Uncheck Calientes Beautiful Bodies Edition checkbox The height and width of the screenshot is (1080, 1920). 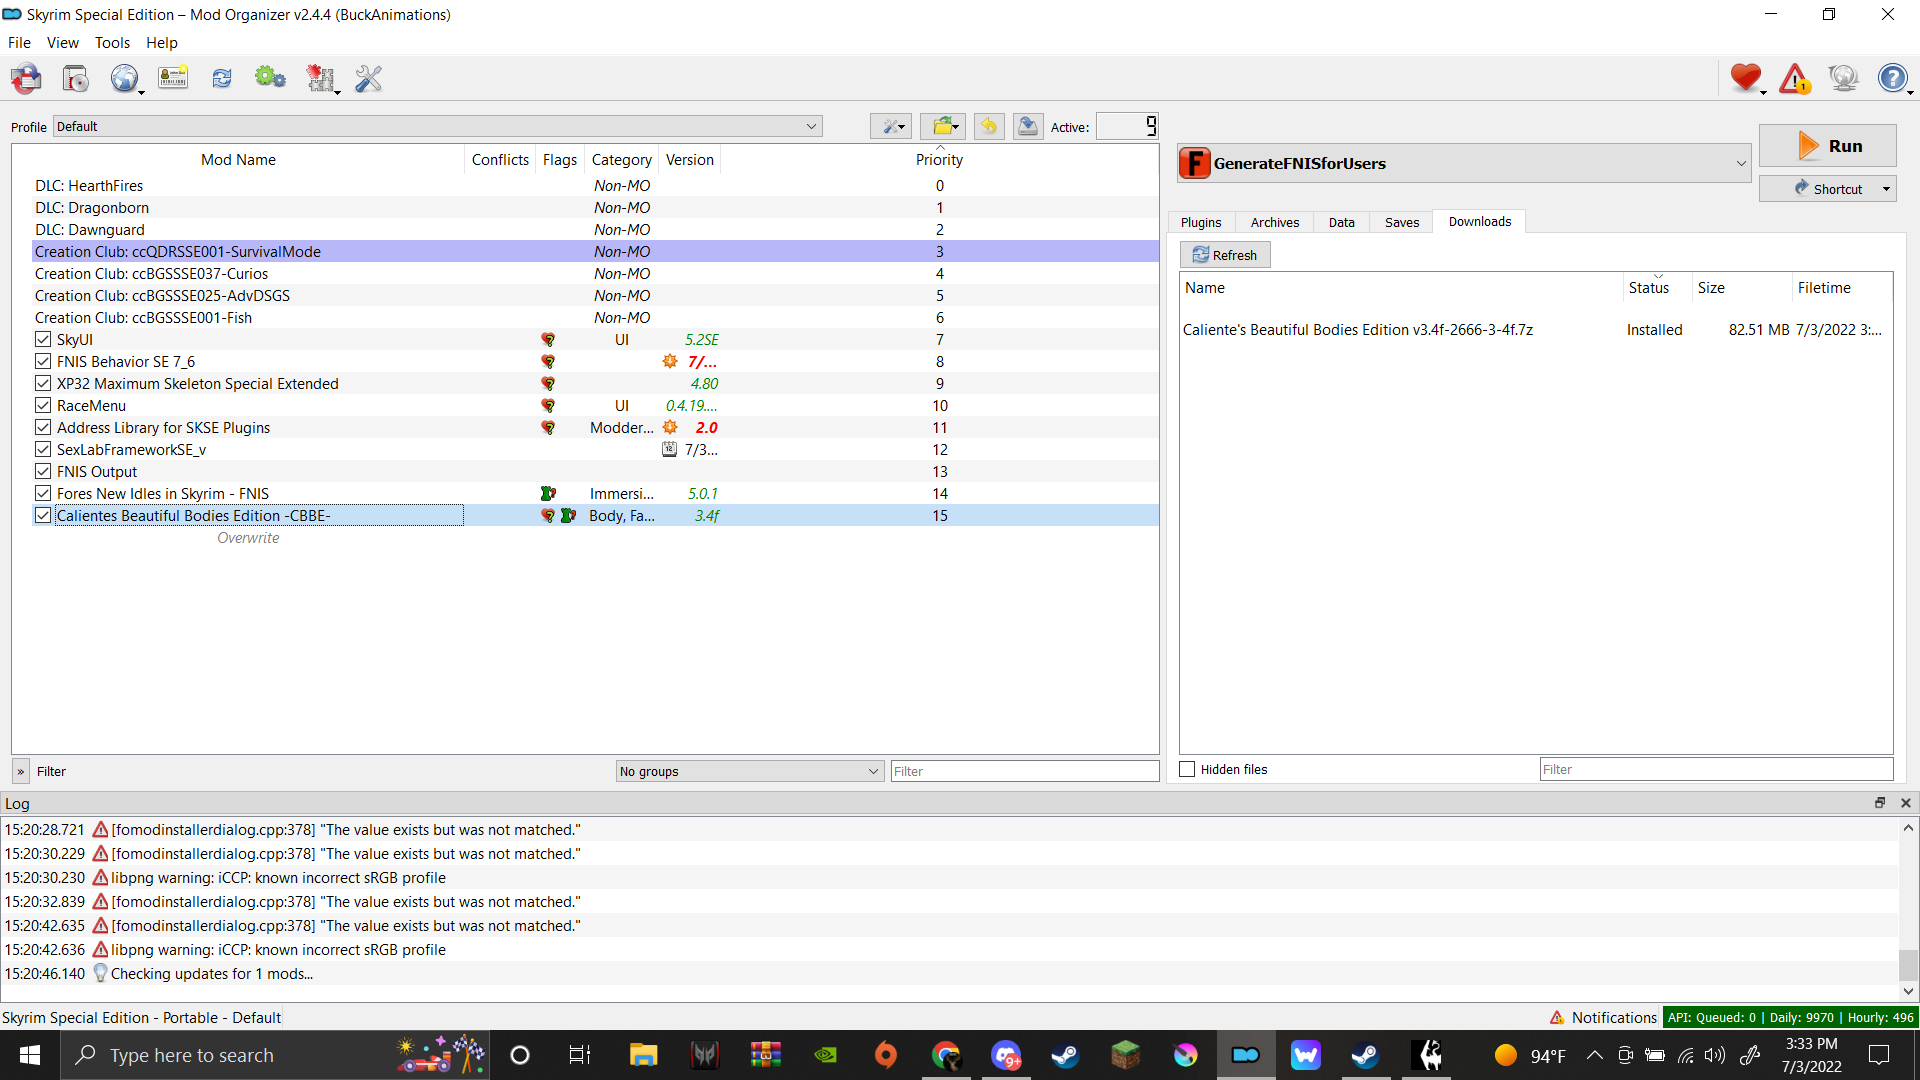click(x=43, y=516)
